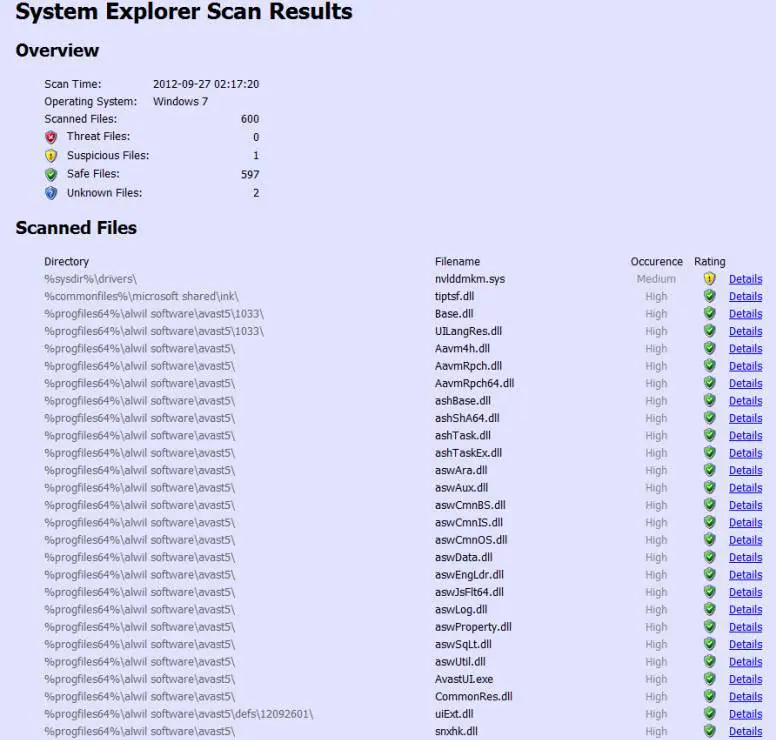This screenshot has height=740, width=776.
Task: Click green rating shield for UILangRes.dll
Action: point(709,331)
